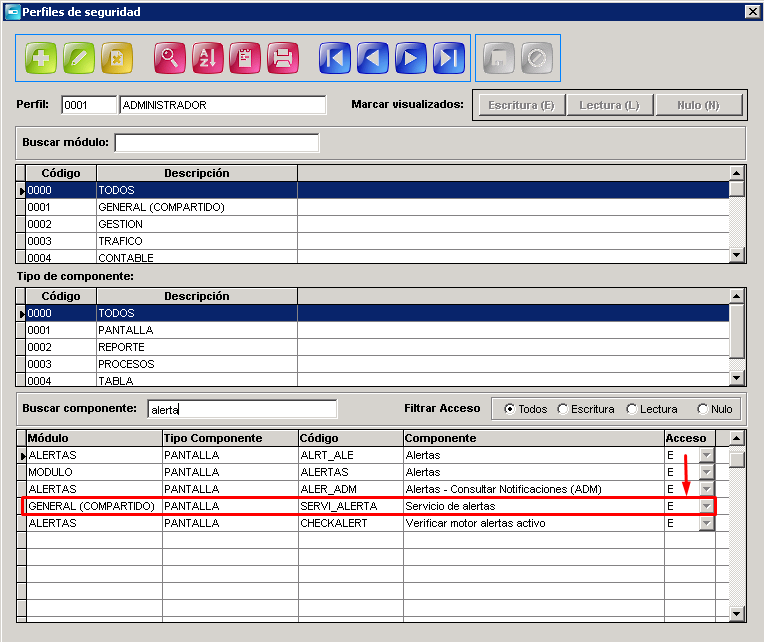764x642 pixels.
Task: Click the A-Z sort icon
Action: pos(207,58)
